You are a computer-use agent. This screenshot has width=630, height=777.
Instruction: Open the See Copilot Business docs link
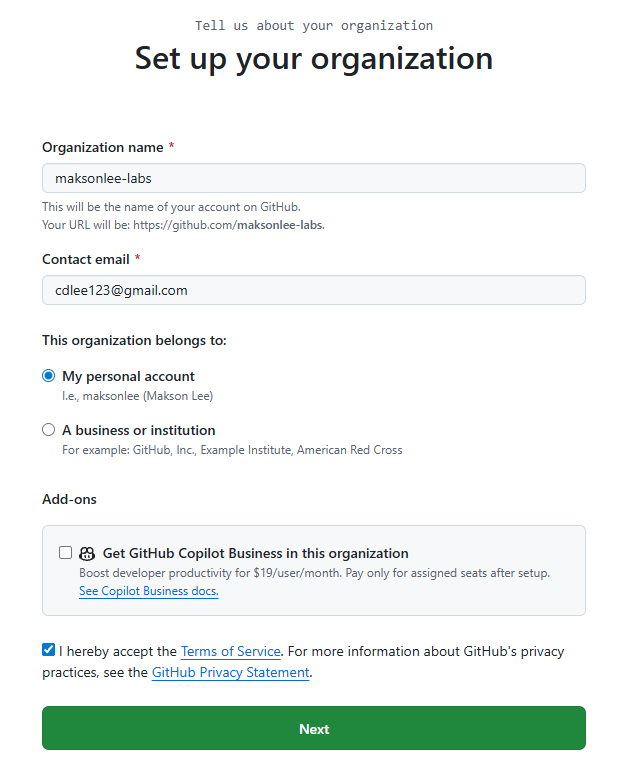pyautogui.click(x=148, y=591)
